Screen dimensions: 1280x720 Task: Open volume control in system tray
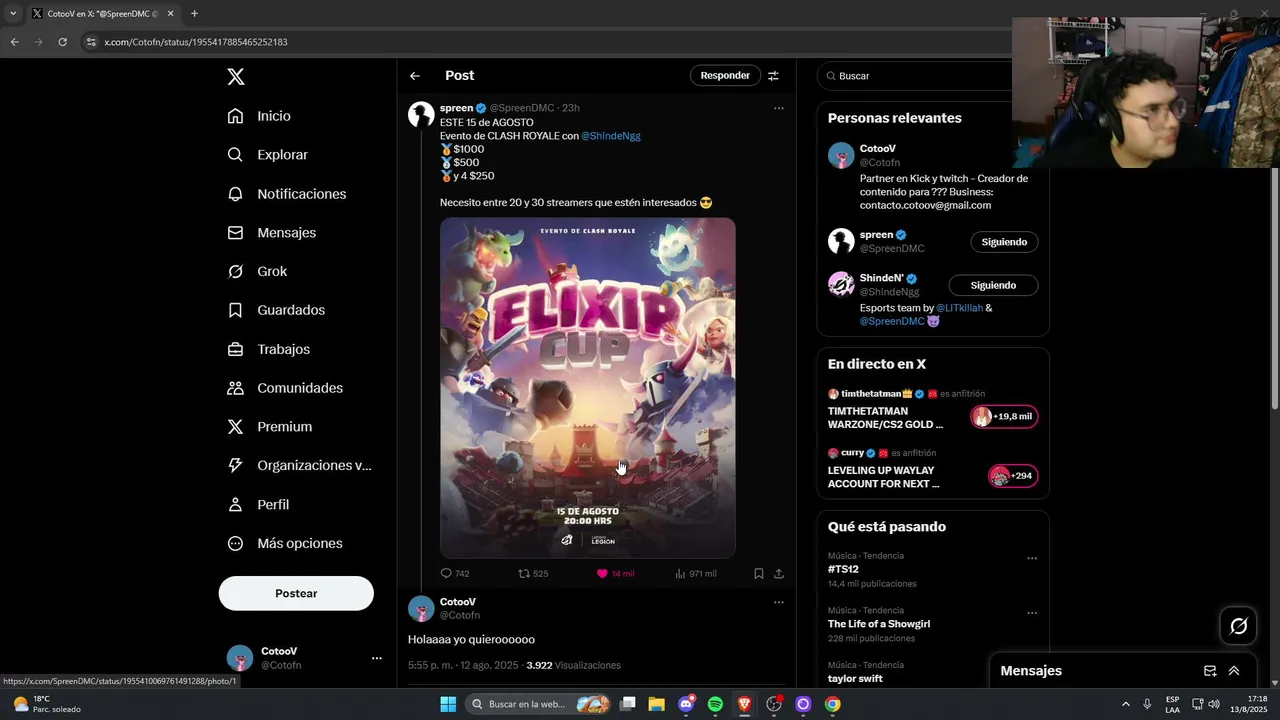click(x=1214, y=704)
